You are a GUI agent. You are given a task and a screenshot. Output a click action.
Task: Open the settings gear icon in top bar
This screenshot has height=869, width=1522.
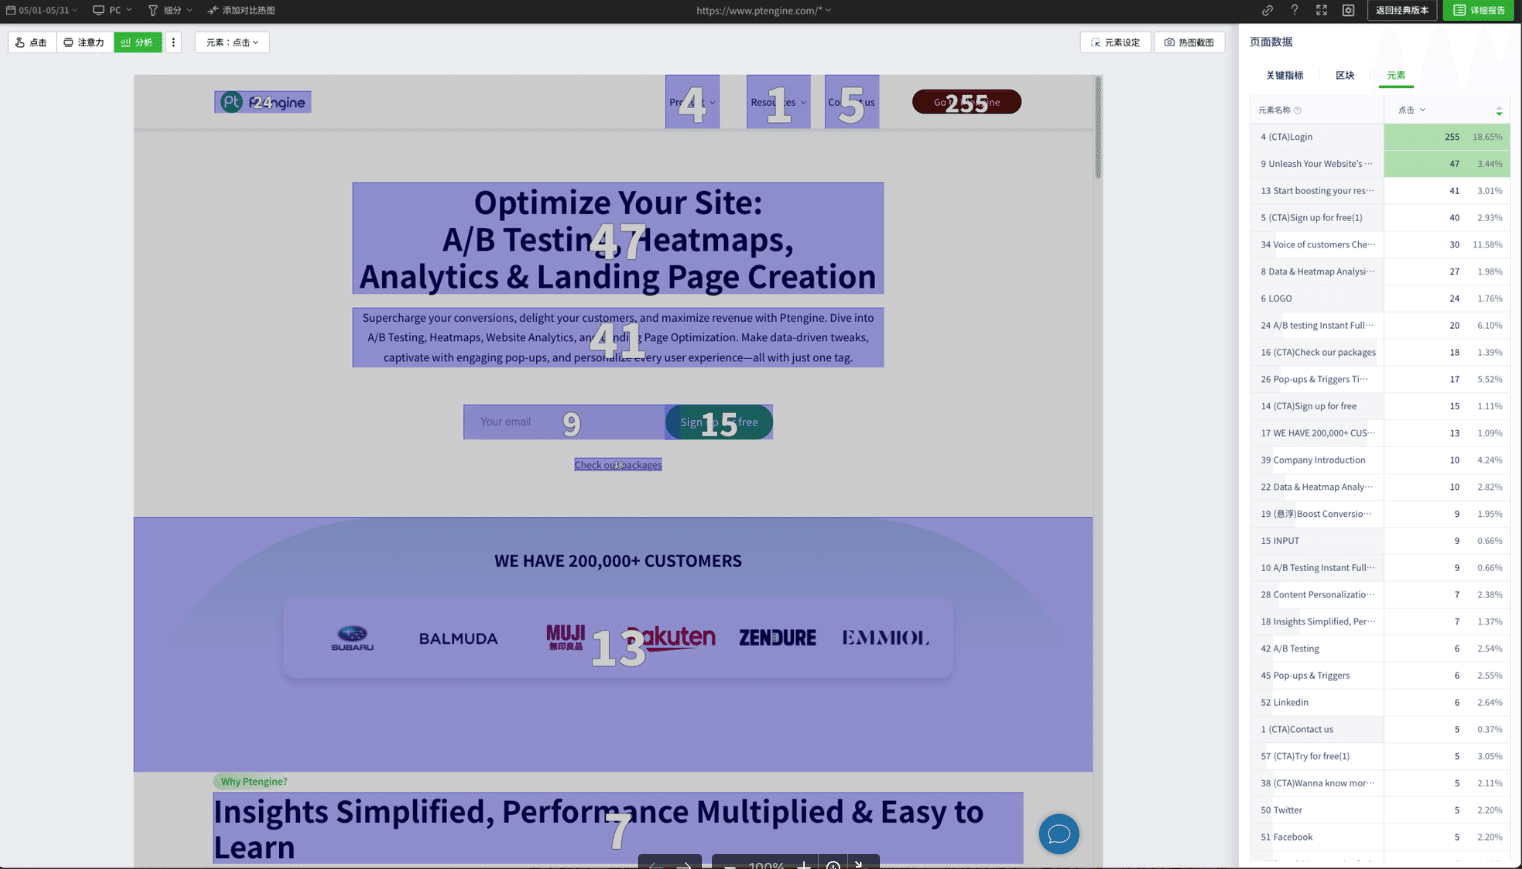click(1348, 10)
